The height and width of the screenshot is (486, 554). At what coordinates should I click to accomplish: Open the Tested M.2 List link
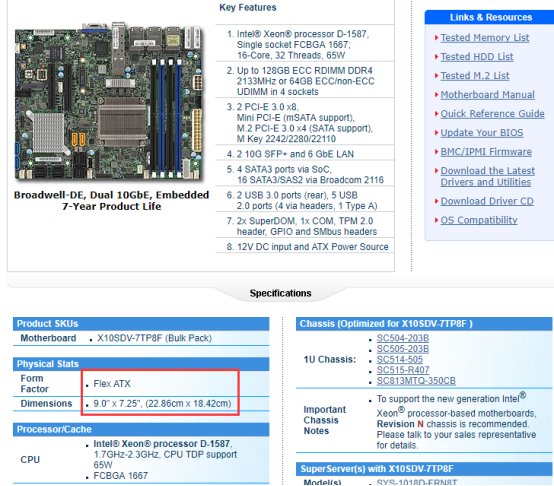click(475, 76)
